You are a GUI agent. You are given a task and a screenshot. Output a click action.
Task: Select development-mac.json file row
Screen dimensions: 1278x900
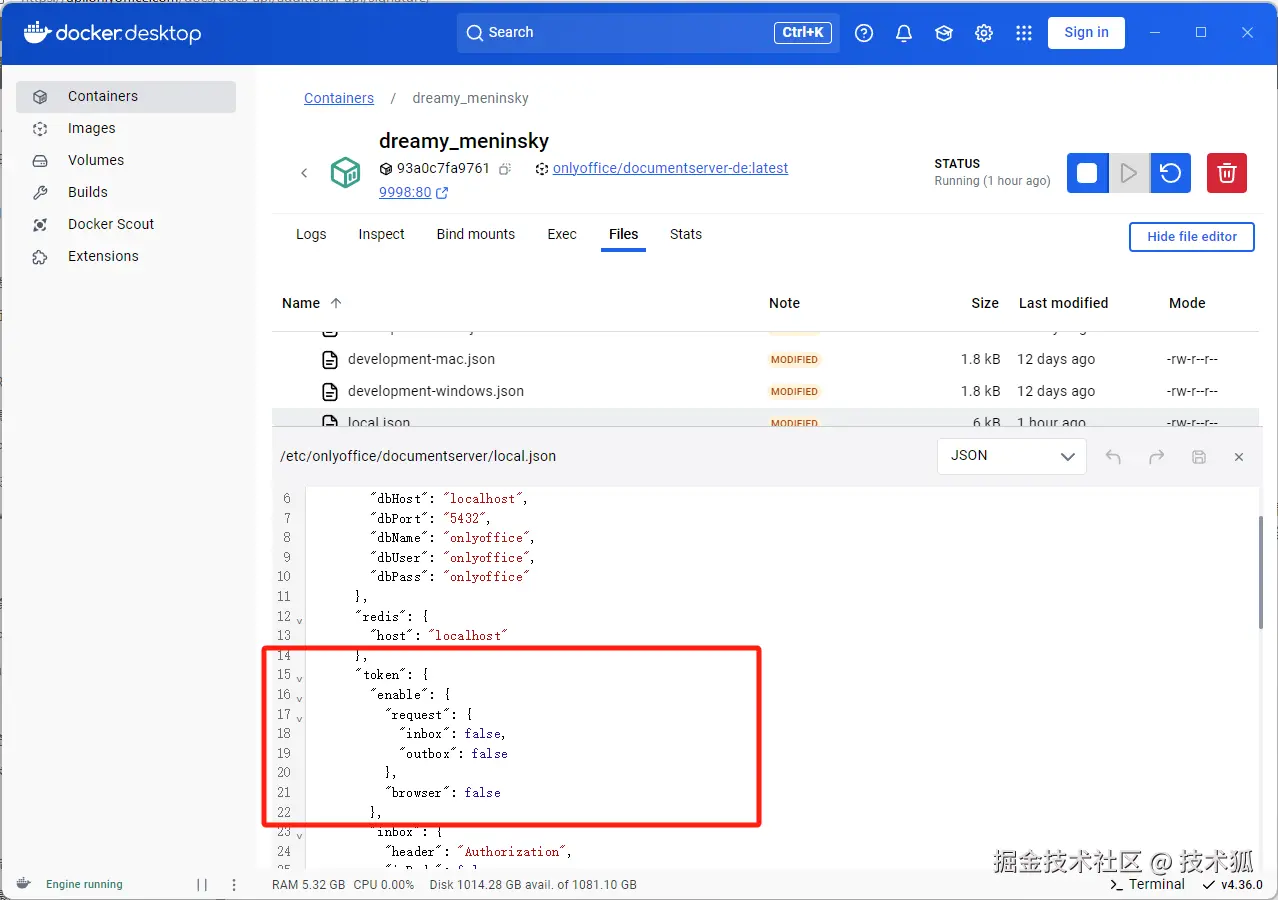(x=765, y=359)
